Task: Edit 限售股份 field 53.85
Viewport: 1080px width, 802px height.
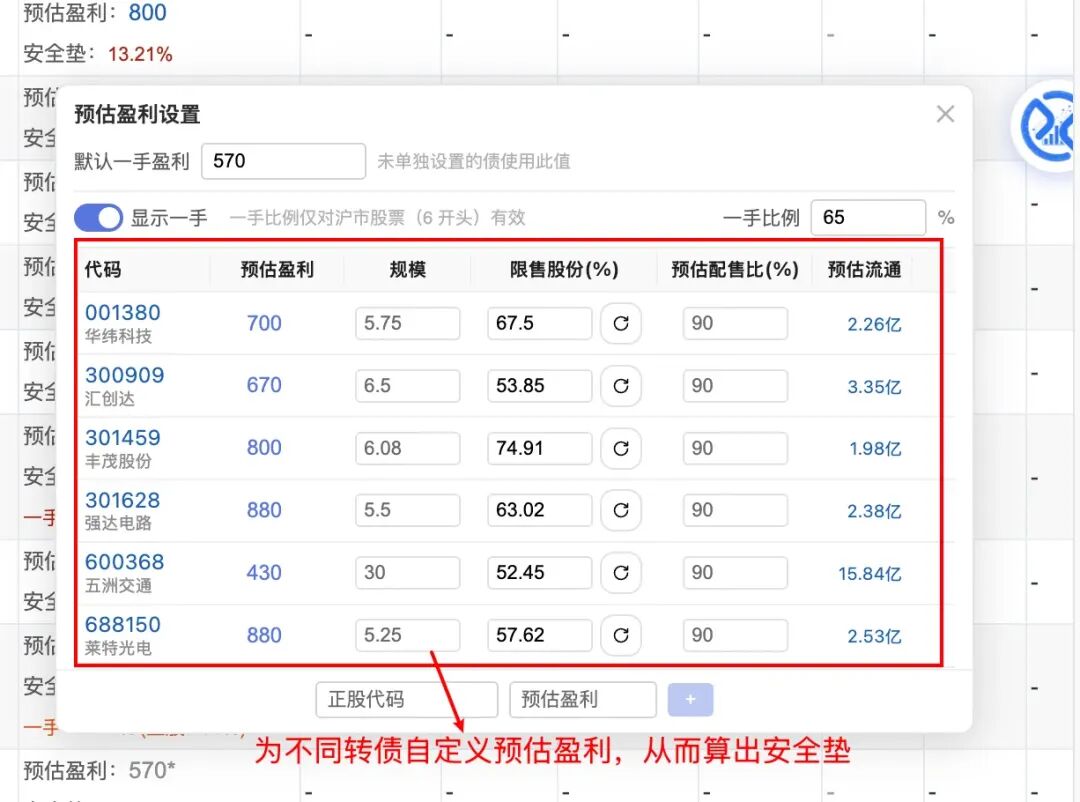Action: pyautogui.click(x=539, y=386)
